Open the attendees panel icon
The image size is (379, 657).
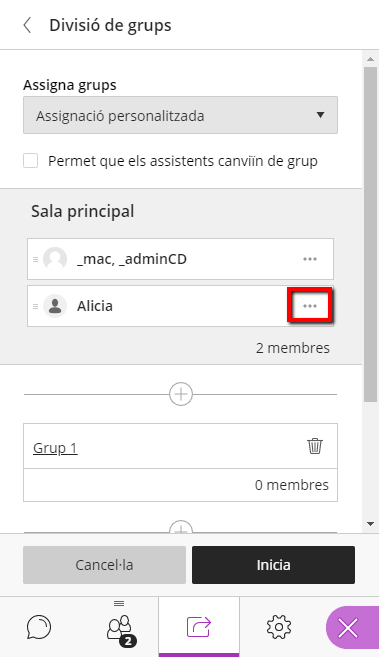click(x=121, y=629)
